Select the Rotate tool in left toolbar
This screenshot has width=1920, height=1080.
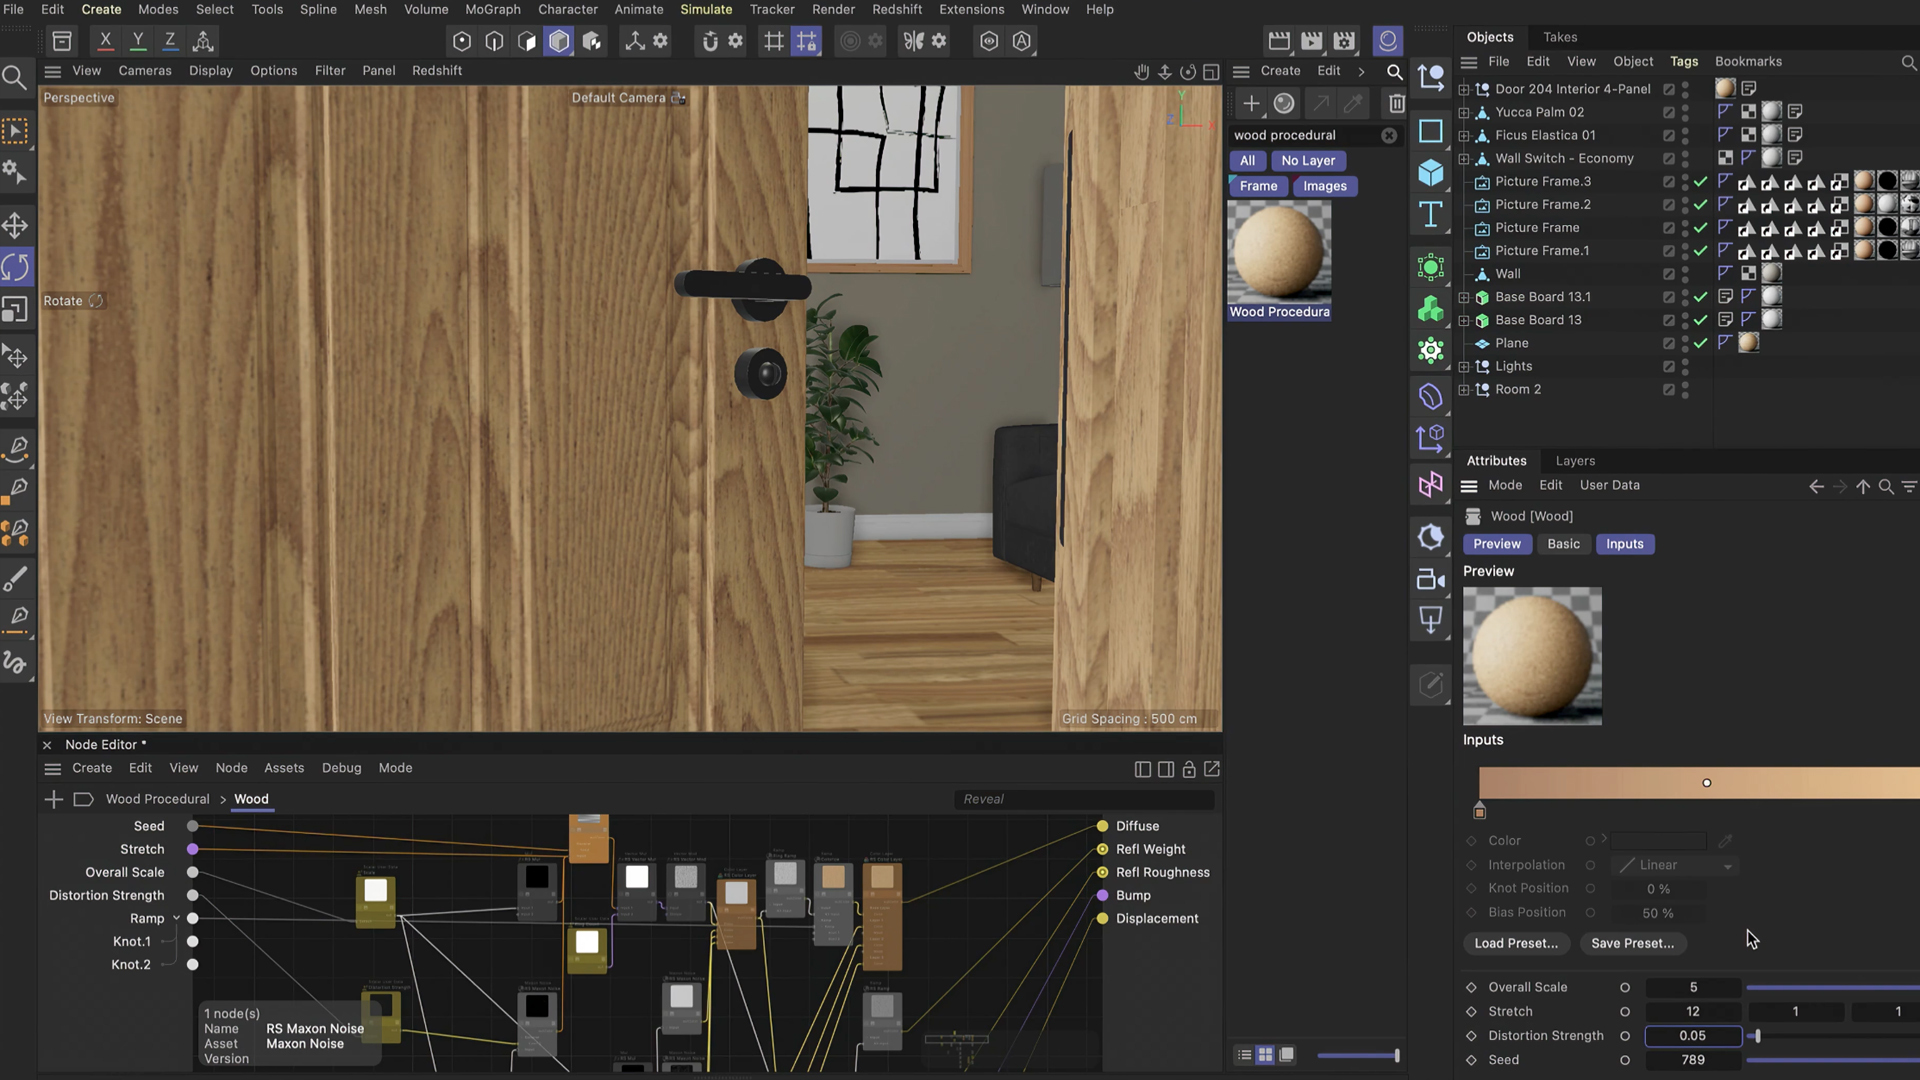click(16, 268)
